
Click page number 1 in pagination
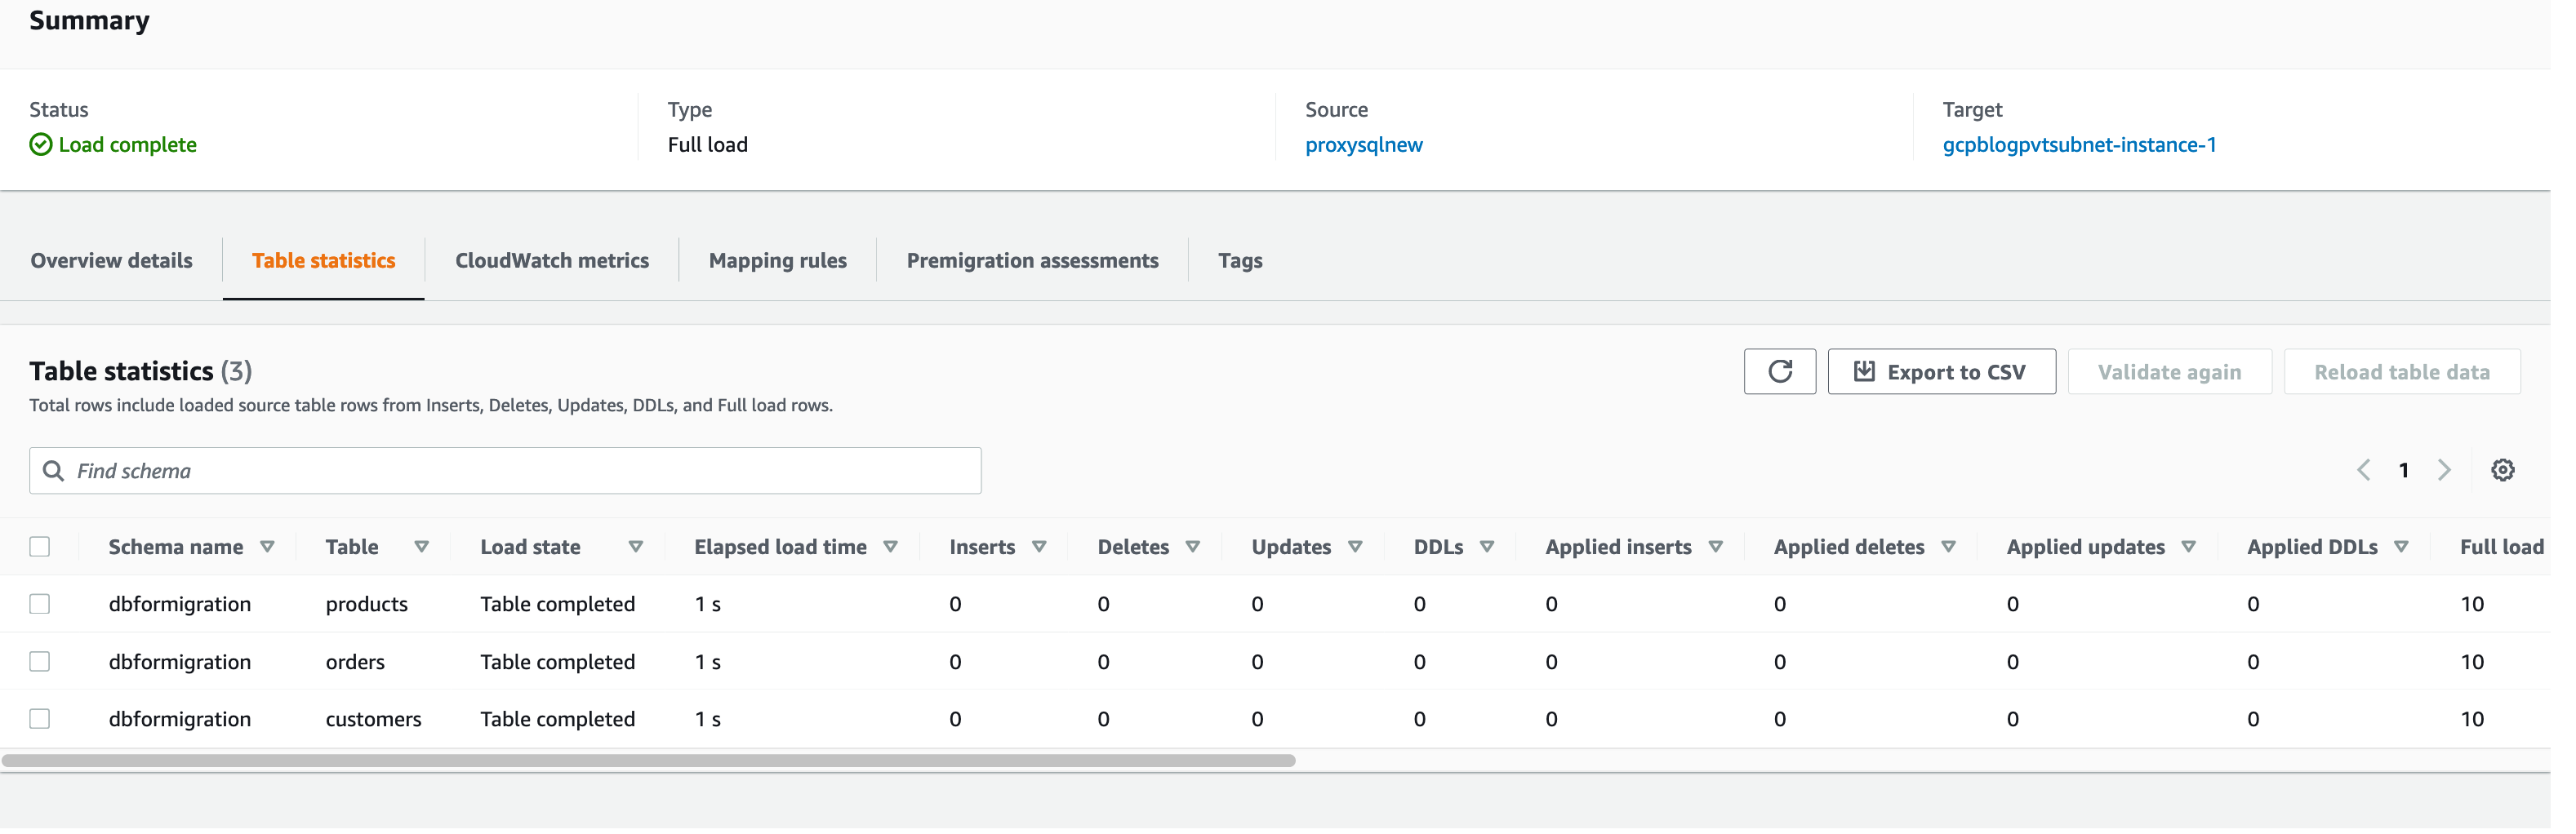coord(2427,475)
